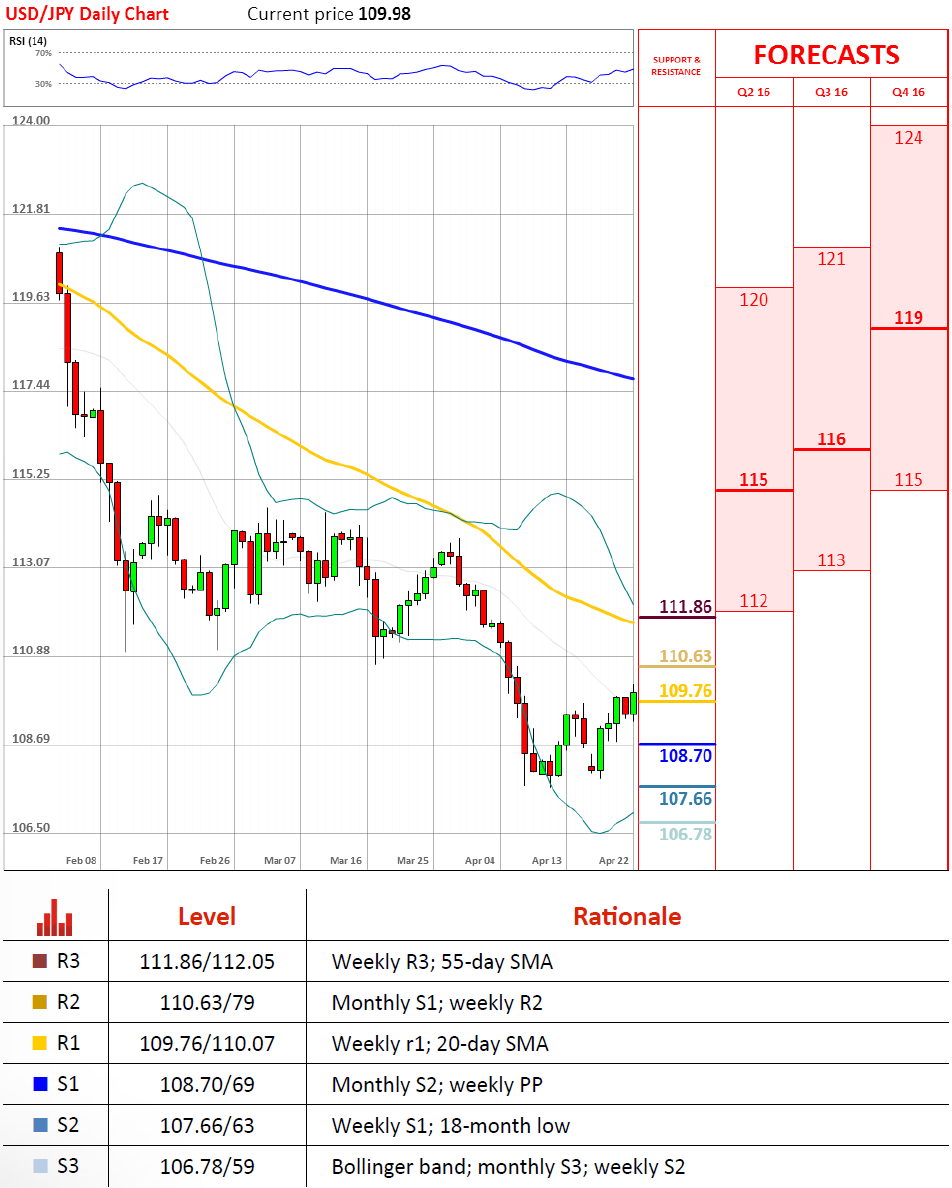
Task: Click 'Weekly S1; 18-month low' rationale
Action: [451, 1125]
